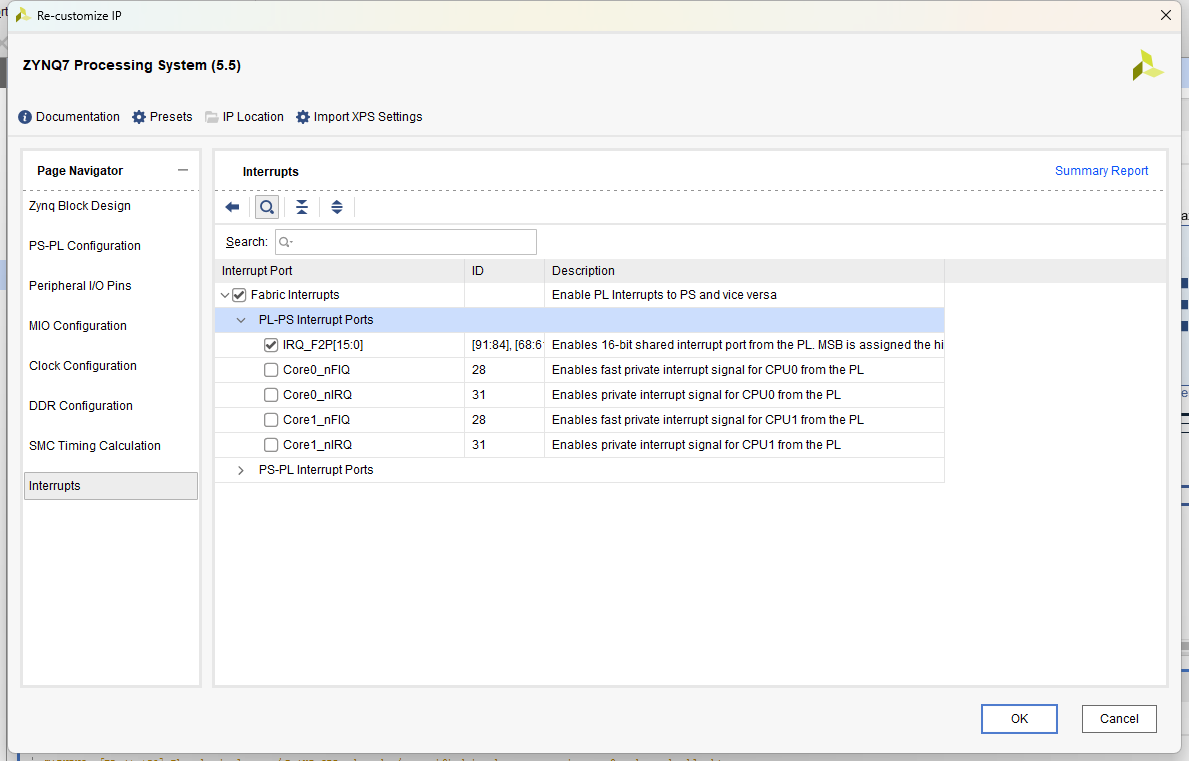Select the Interrupts navigator item

(x=111, y=486)
